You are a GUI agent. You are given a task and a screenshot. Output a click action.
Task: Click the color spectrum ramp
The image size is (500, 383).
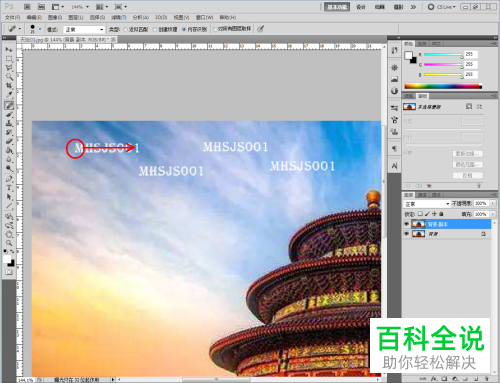point(443,86)
